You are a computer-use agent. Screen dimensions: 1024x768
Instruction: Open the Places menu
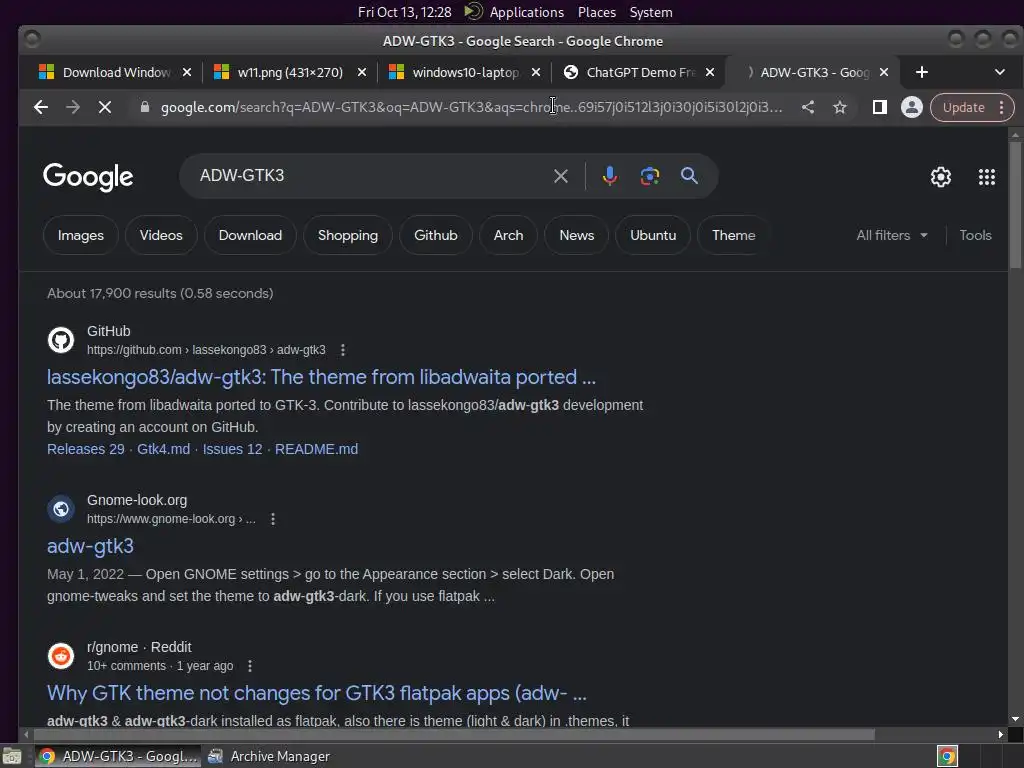[596, 12]
